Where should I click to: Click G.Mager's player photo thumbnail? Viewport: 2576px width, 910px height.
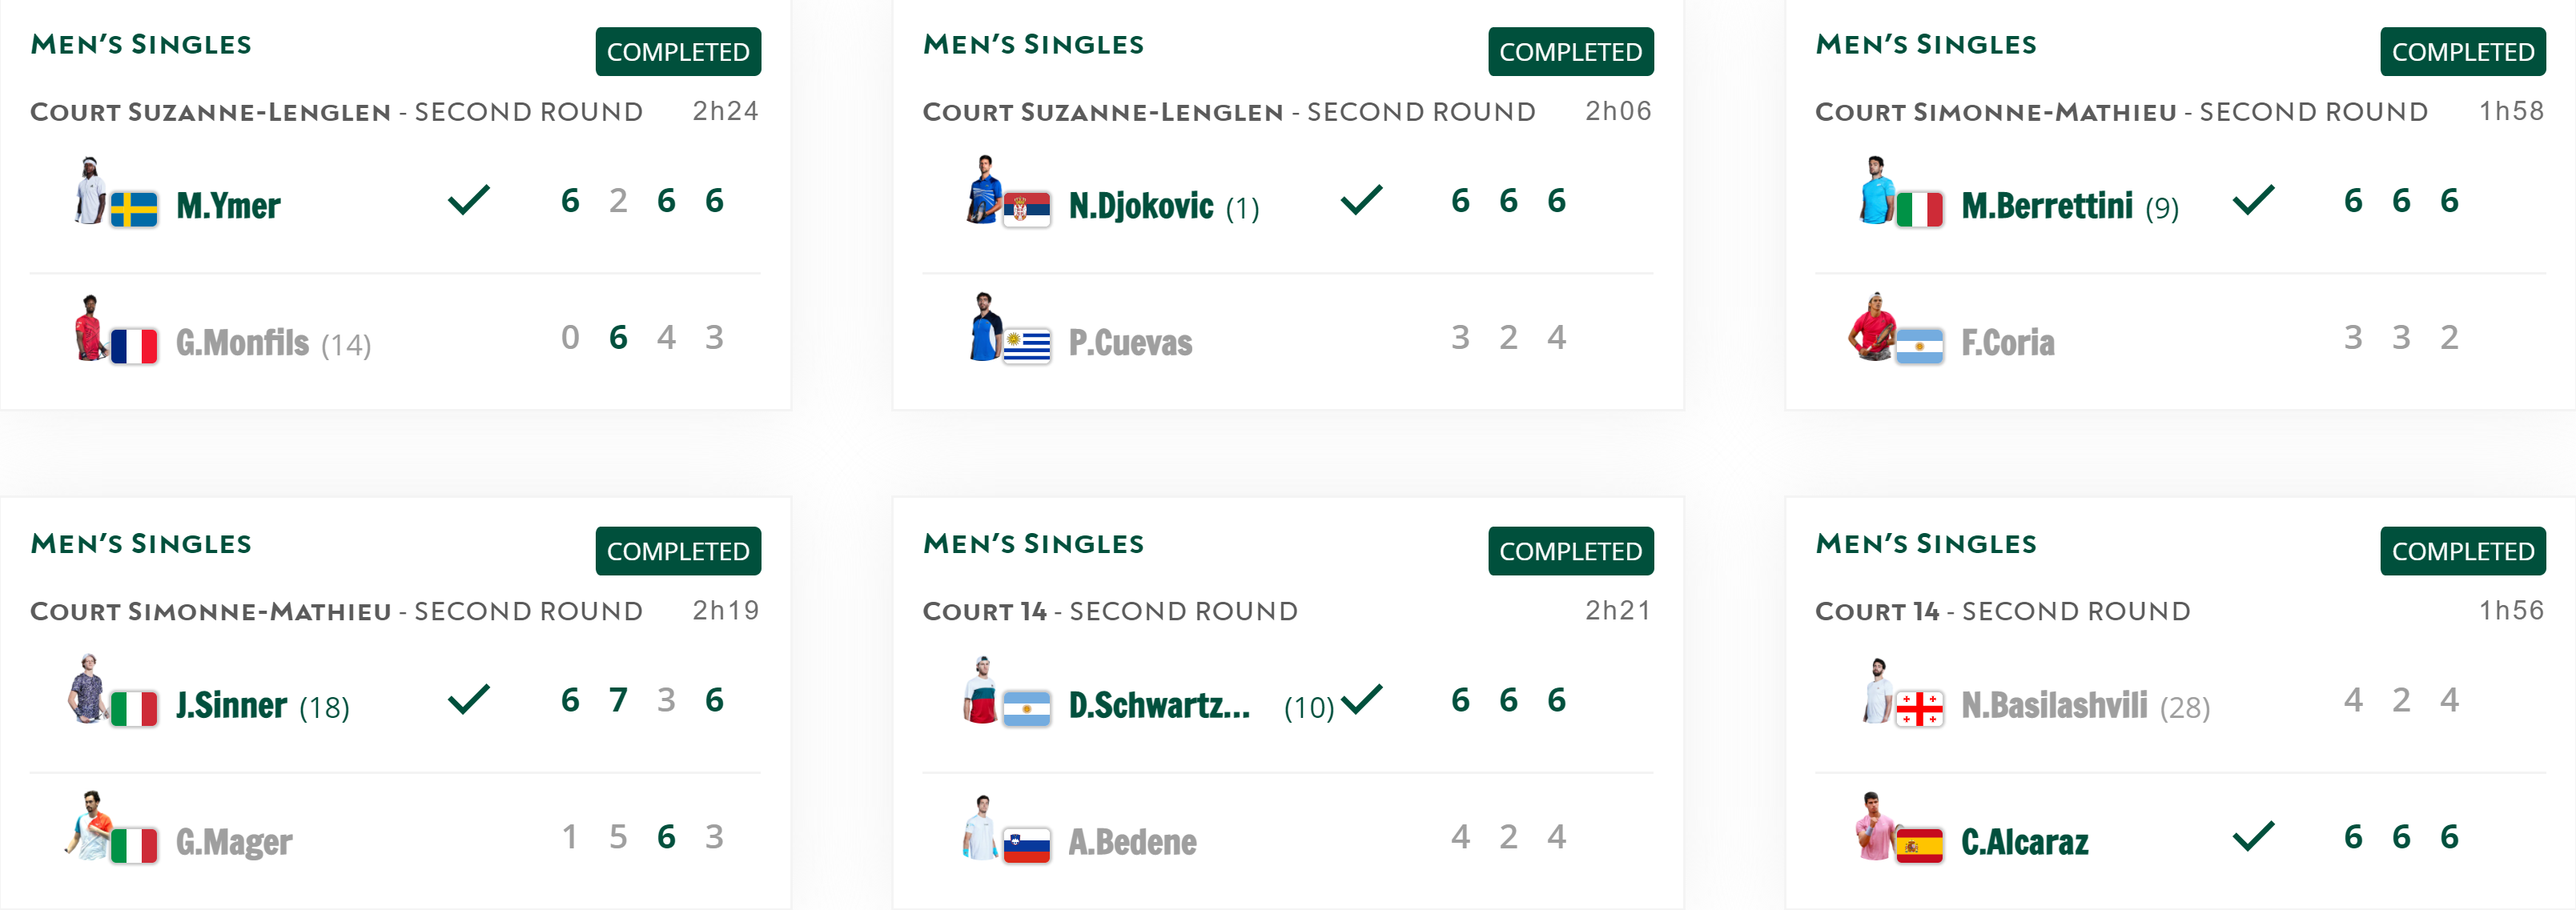(x=89, y=826)
